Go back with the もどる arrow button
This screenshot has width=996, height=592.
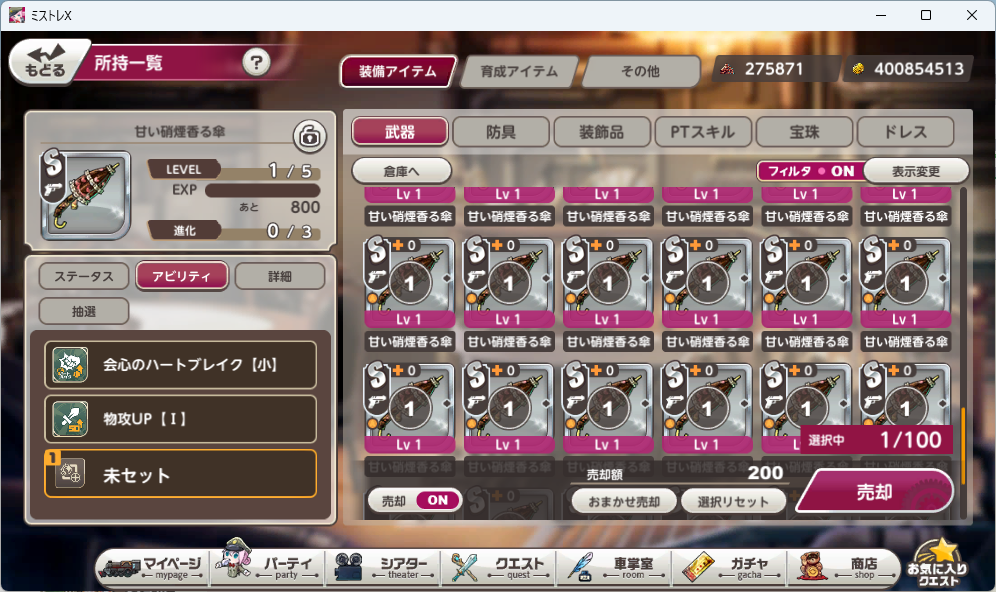click(x=46, y=61)
